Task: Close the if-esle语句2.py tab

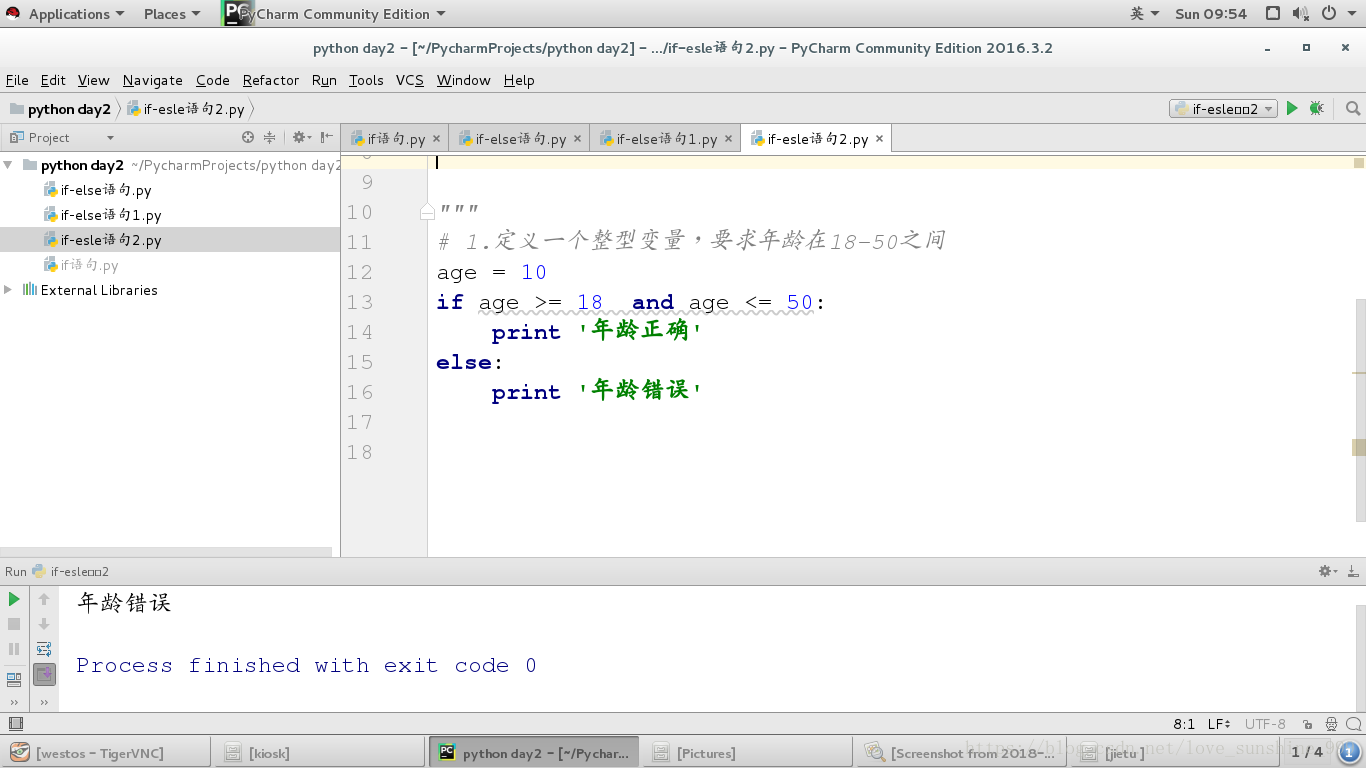Action: pos(879,139)
